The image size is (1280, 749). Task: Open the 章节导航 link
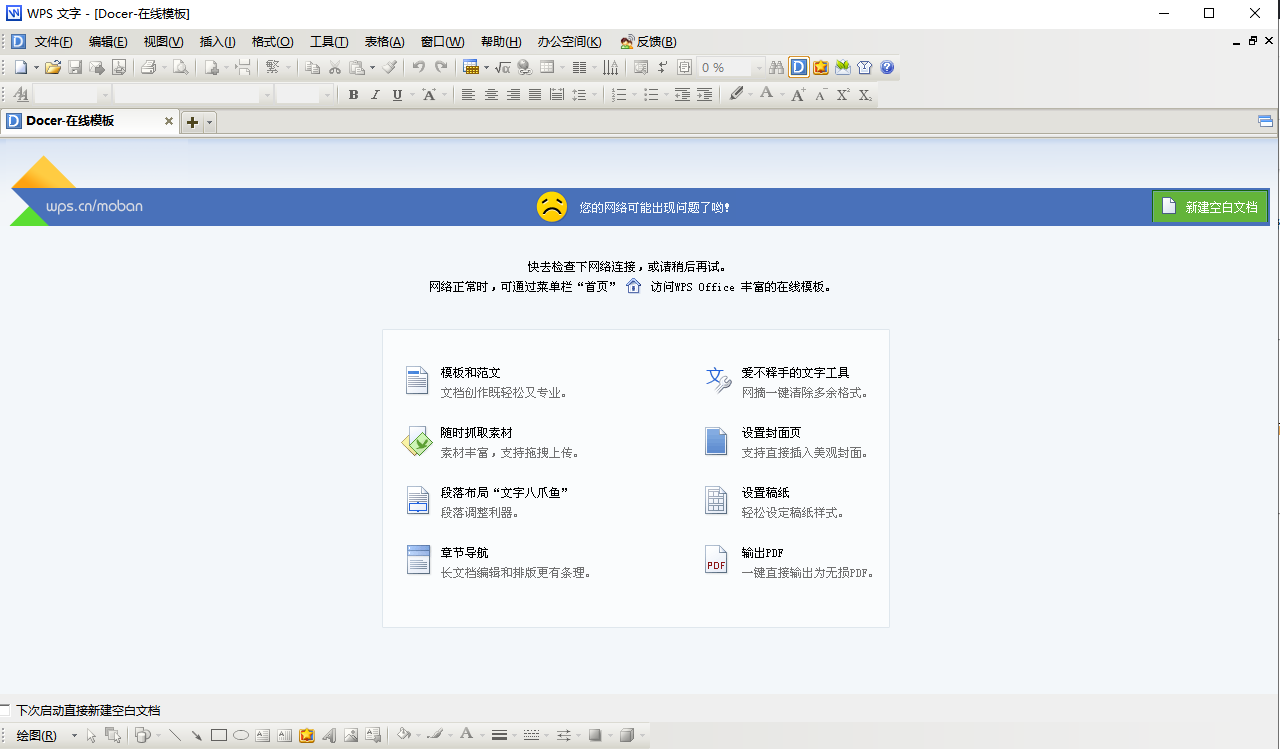(464, 552)
